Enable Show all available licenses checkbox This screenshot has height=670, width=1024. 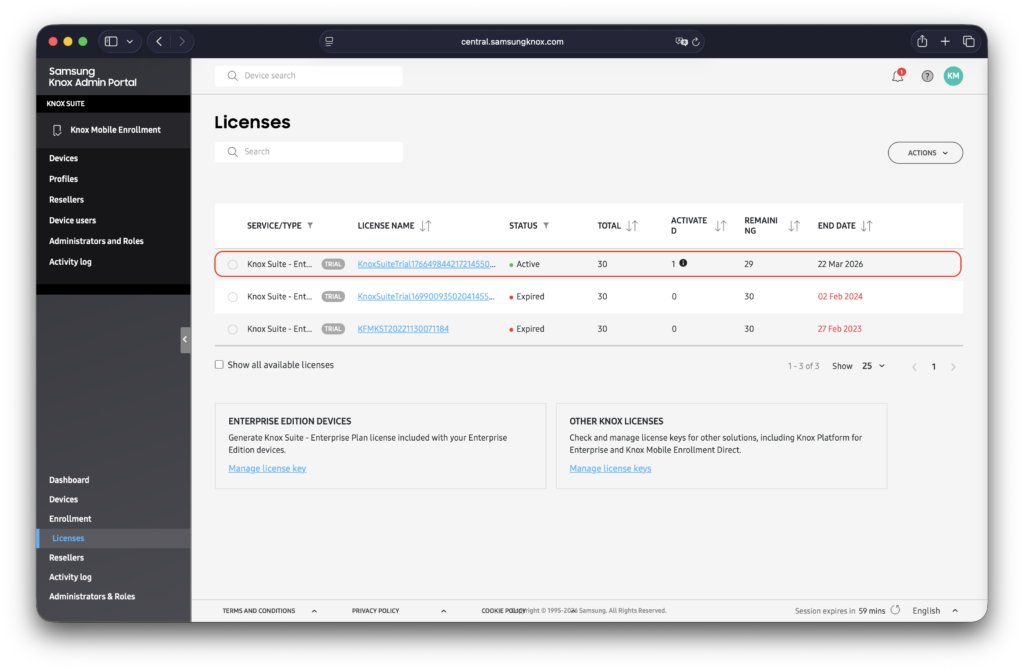pyautogui.click(x=219, y=365)
